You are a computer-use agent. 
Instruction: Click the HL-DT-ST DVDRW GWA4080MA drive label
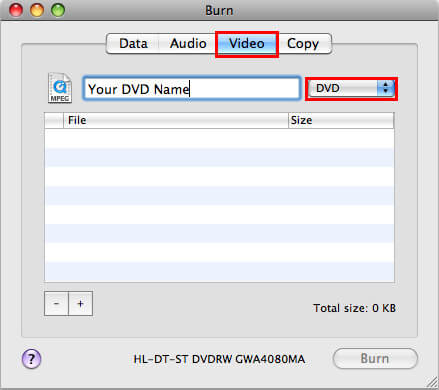tap(219, 359)
